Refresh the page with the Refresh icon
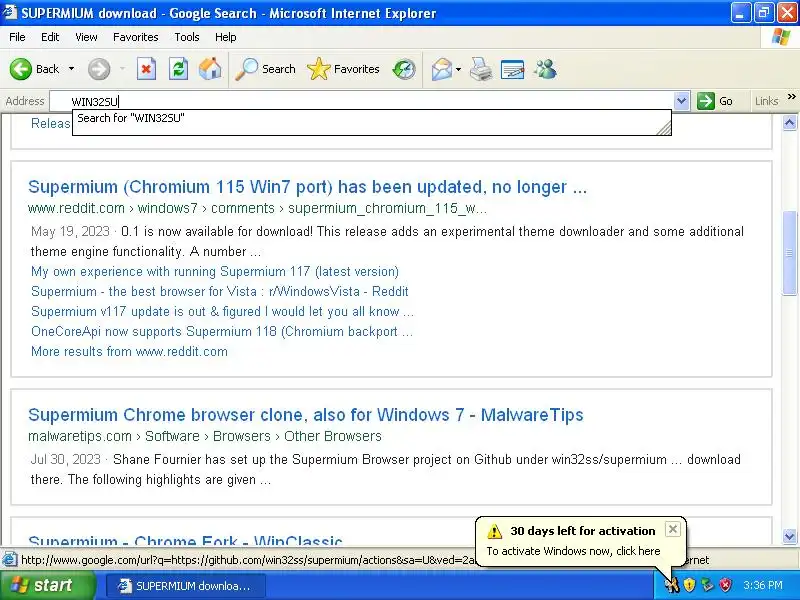Image resolution: width=800 pixels, height=600 pixels. [x=178, y=69]
